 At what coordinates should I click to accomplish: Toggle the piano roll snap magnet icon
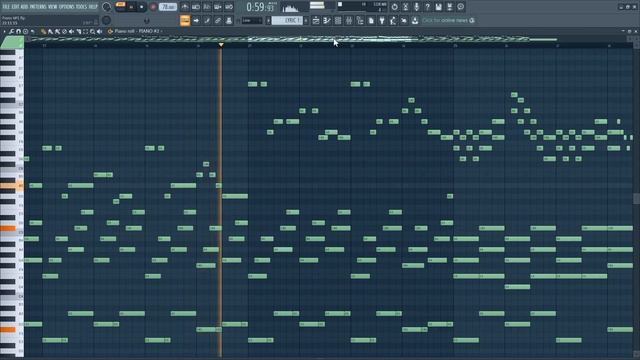pyautogui.click(x=18, y=31)
